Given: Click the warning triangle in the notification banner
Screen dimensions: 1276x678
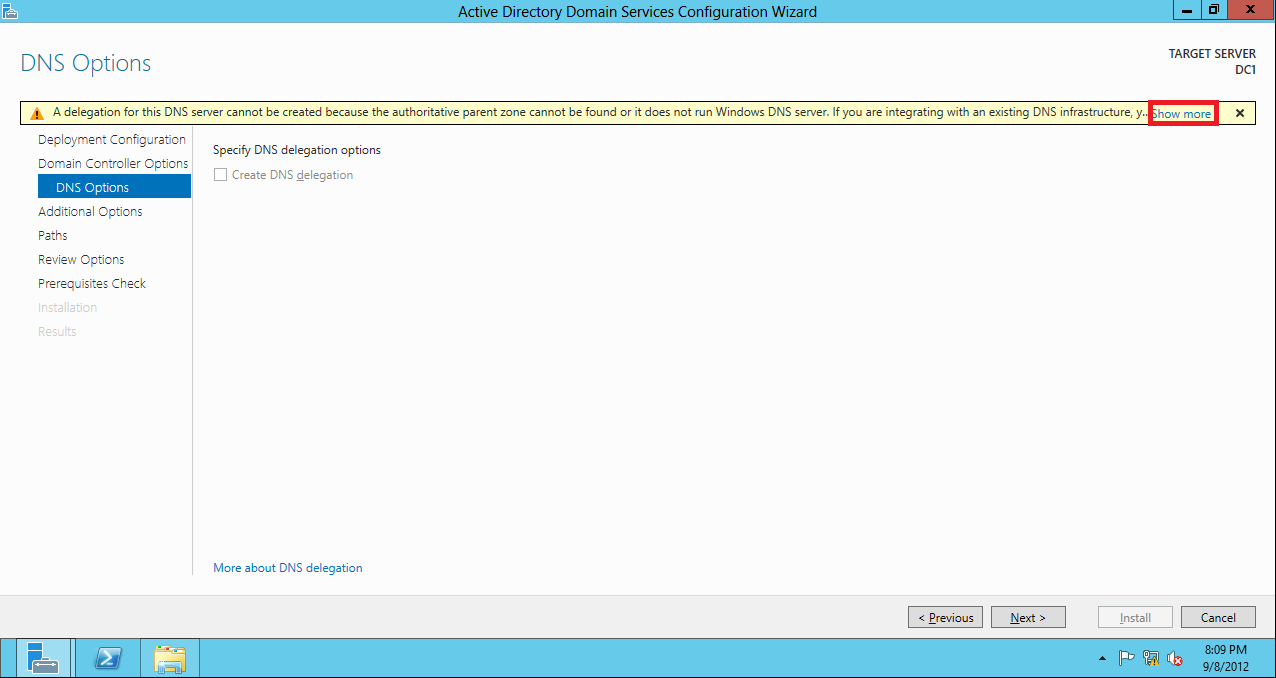Looking at the screenshot, I should click(39, 112).
